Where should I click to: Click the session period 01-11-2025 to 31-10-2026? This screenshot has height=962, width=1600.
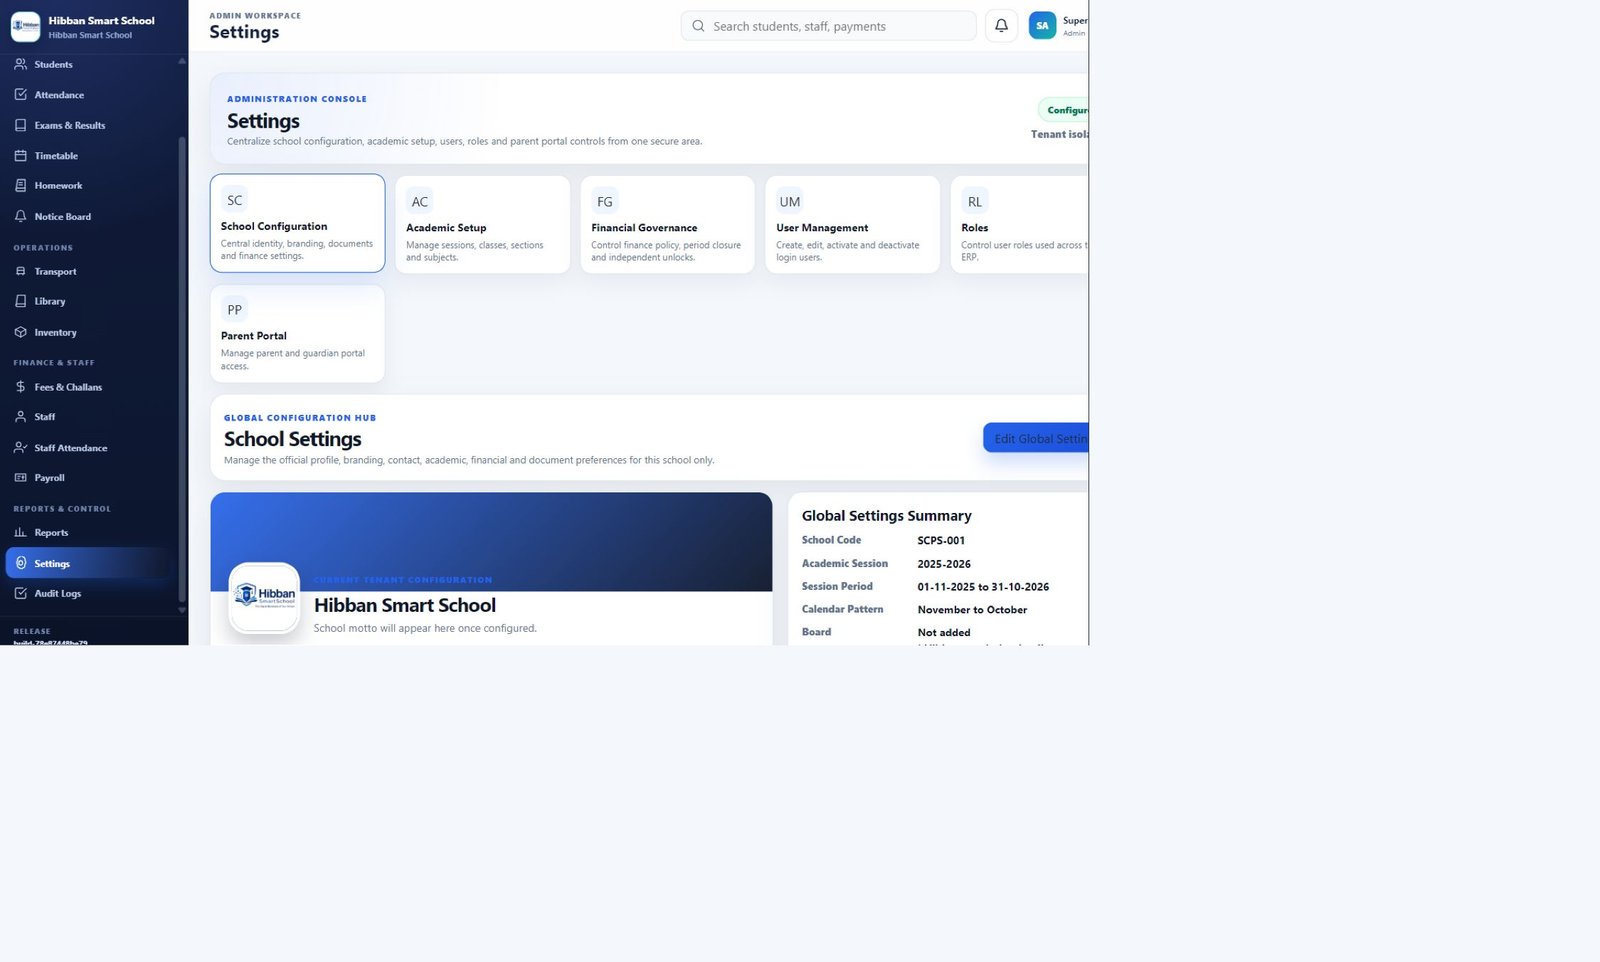pyautogui.click(x=983, y=587)
